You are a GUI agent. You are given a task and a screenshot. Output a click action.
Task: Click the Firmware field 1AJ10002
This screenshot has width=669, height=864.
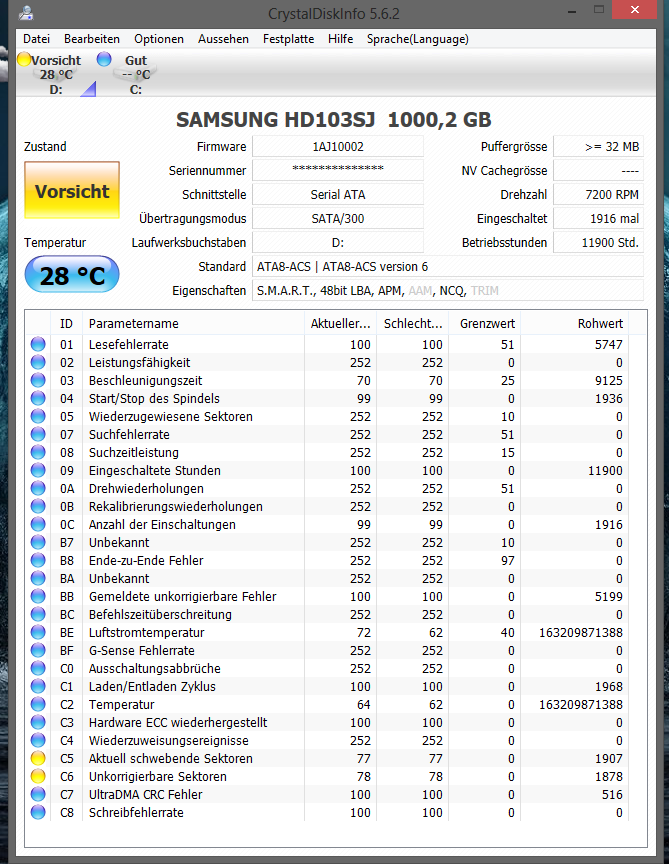(x=338, y=147)
